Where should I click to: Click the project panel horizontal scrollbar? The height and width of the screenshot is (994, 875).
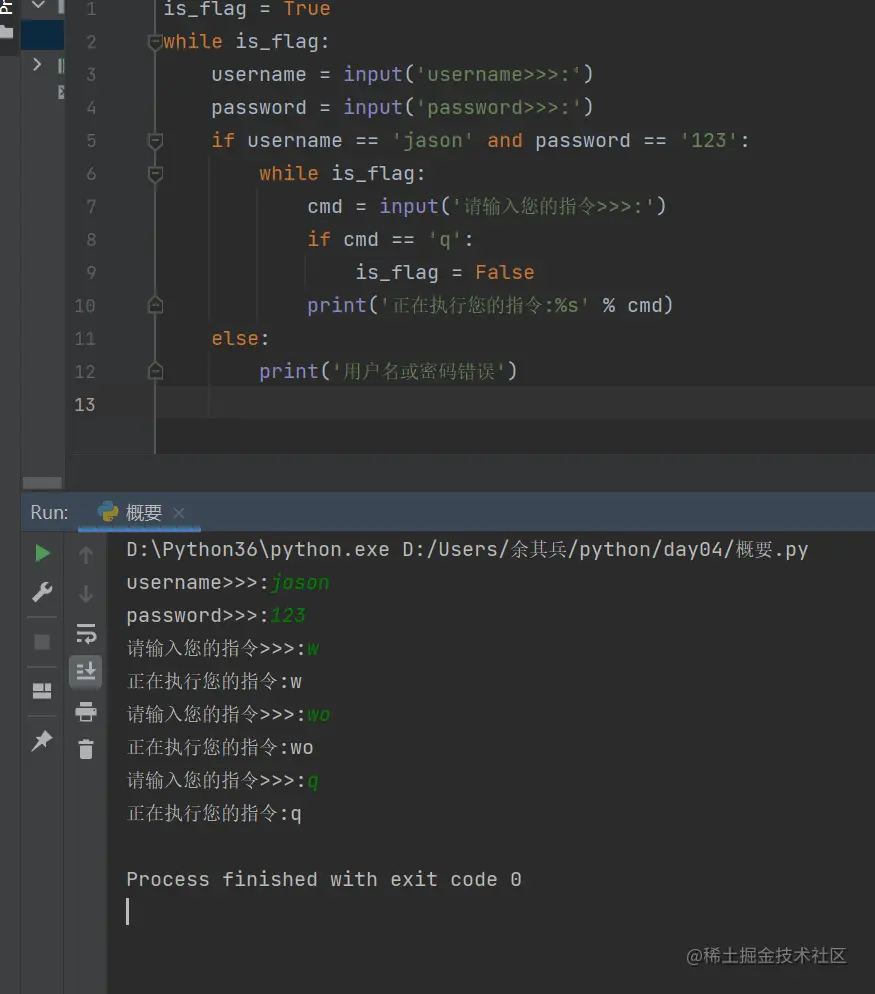42,483
